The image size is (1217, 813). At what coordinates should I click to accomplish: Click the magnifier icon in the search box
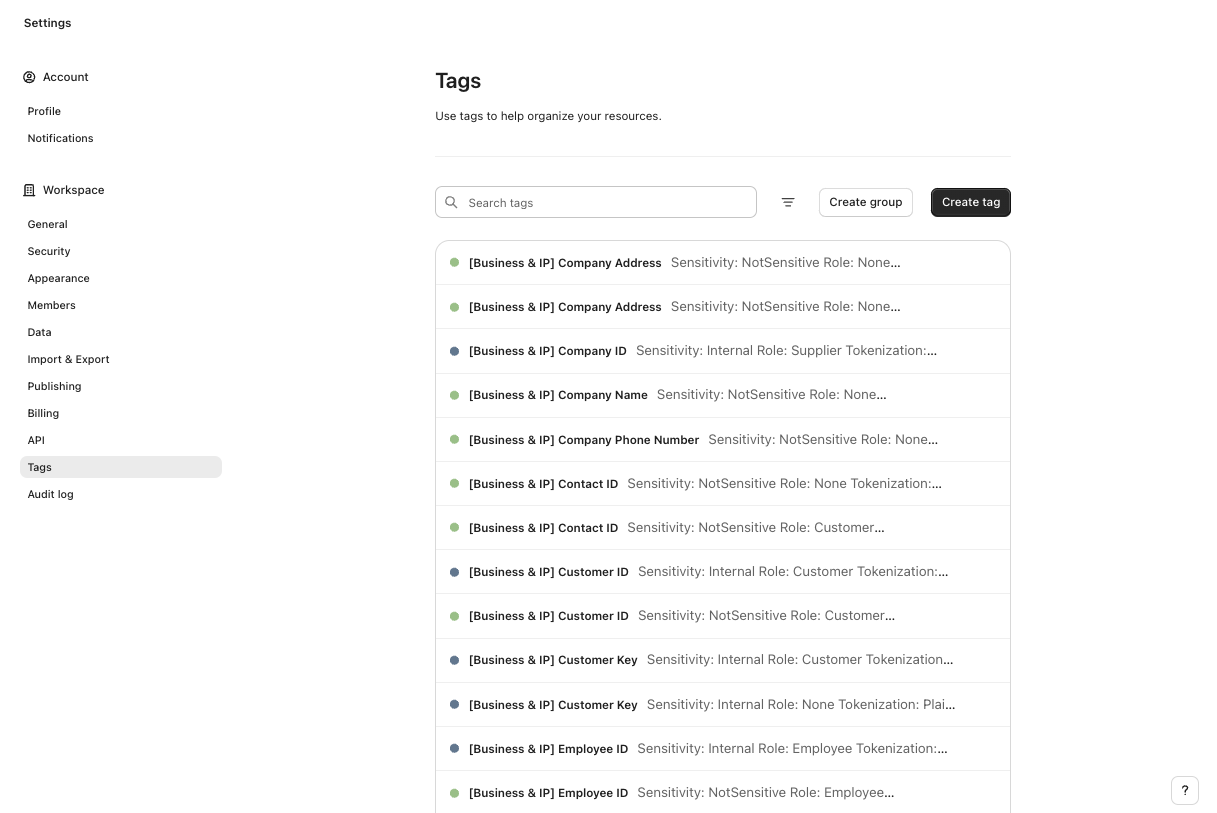[x=452, y=202]
